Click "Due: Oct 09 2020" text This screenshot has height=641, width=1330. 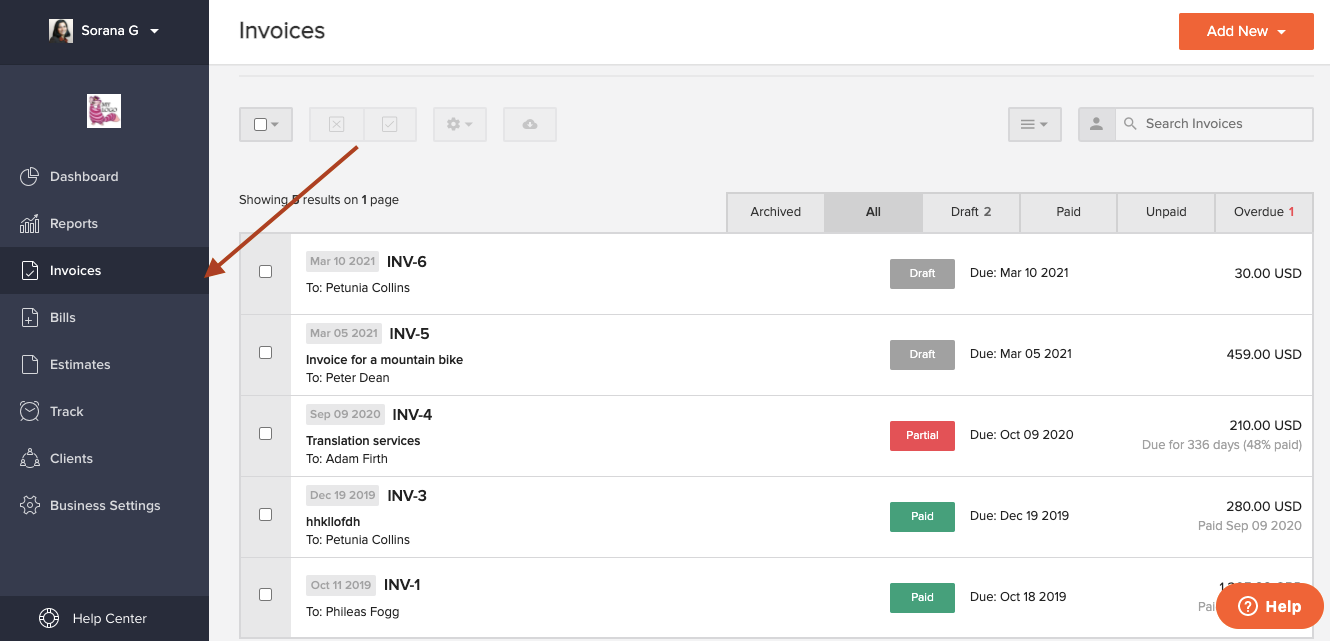(x=1022, y=435)
